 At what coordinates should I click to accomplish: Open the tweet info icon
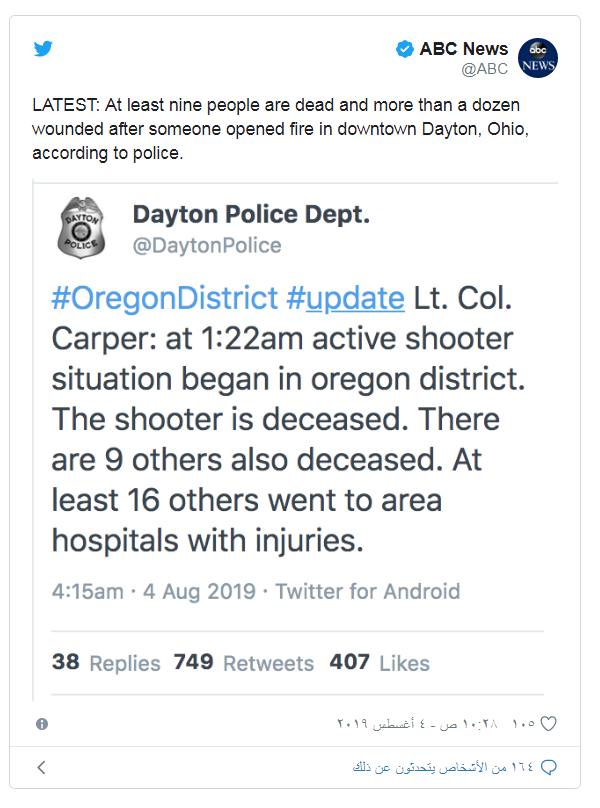click(x=42, y=724)
